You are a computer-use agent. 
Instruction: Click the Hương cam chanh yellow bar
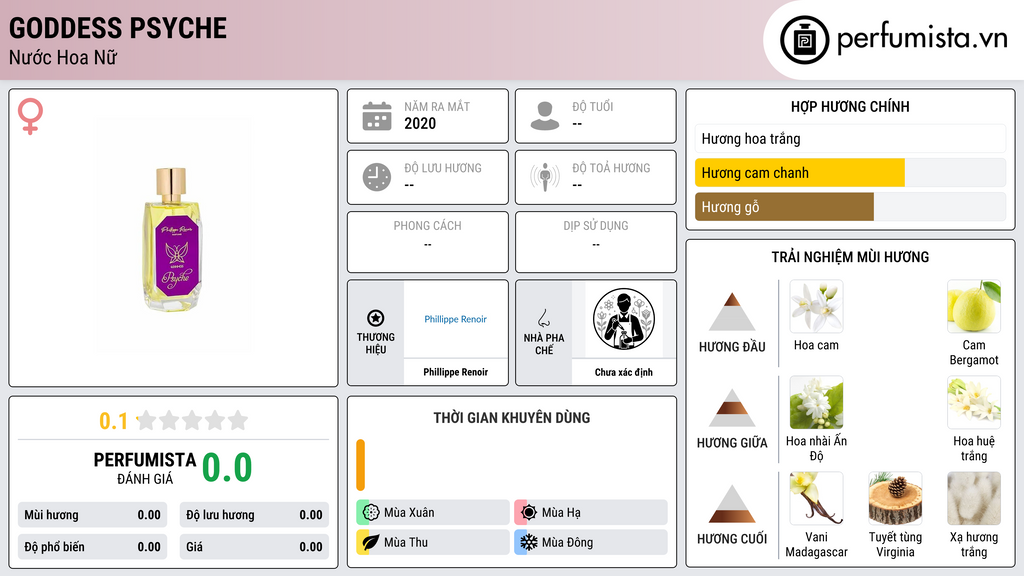(x=799, y=173)
